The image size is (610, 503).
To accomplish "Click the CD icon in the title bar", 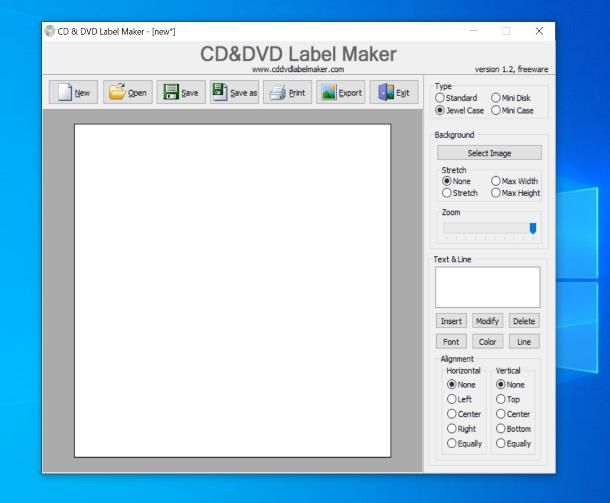I will (50, 31).
